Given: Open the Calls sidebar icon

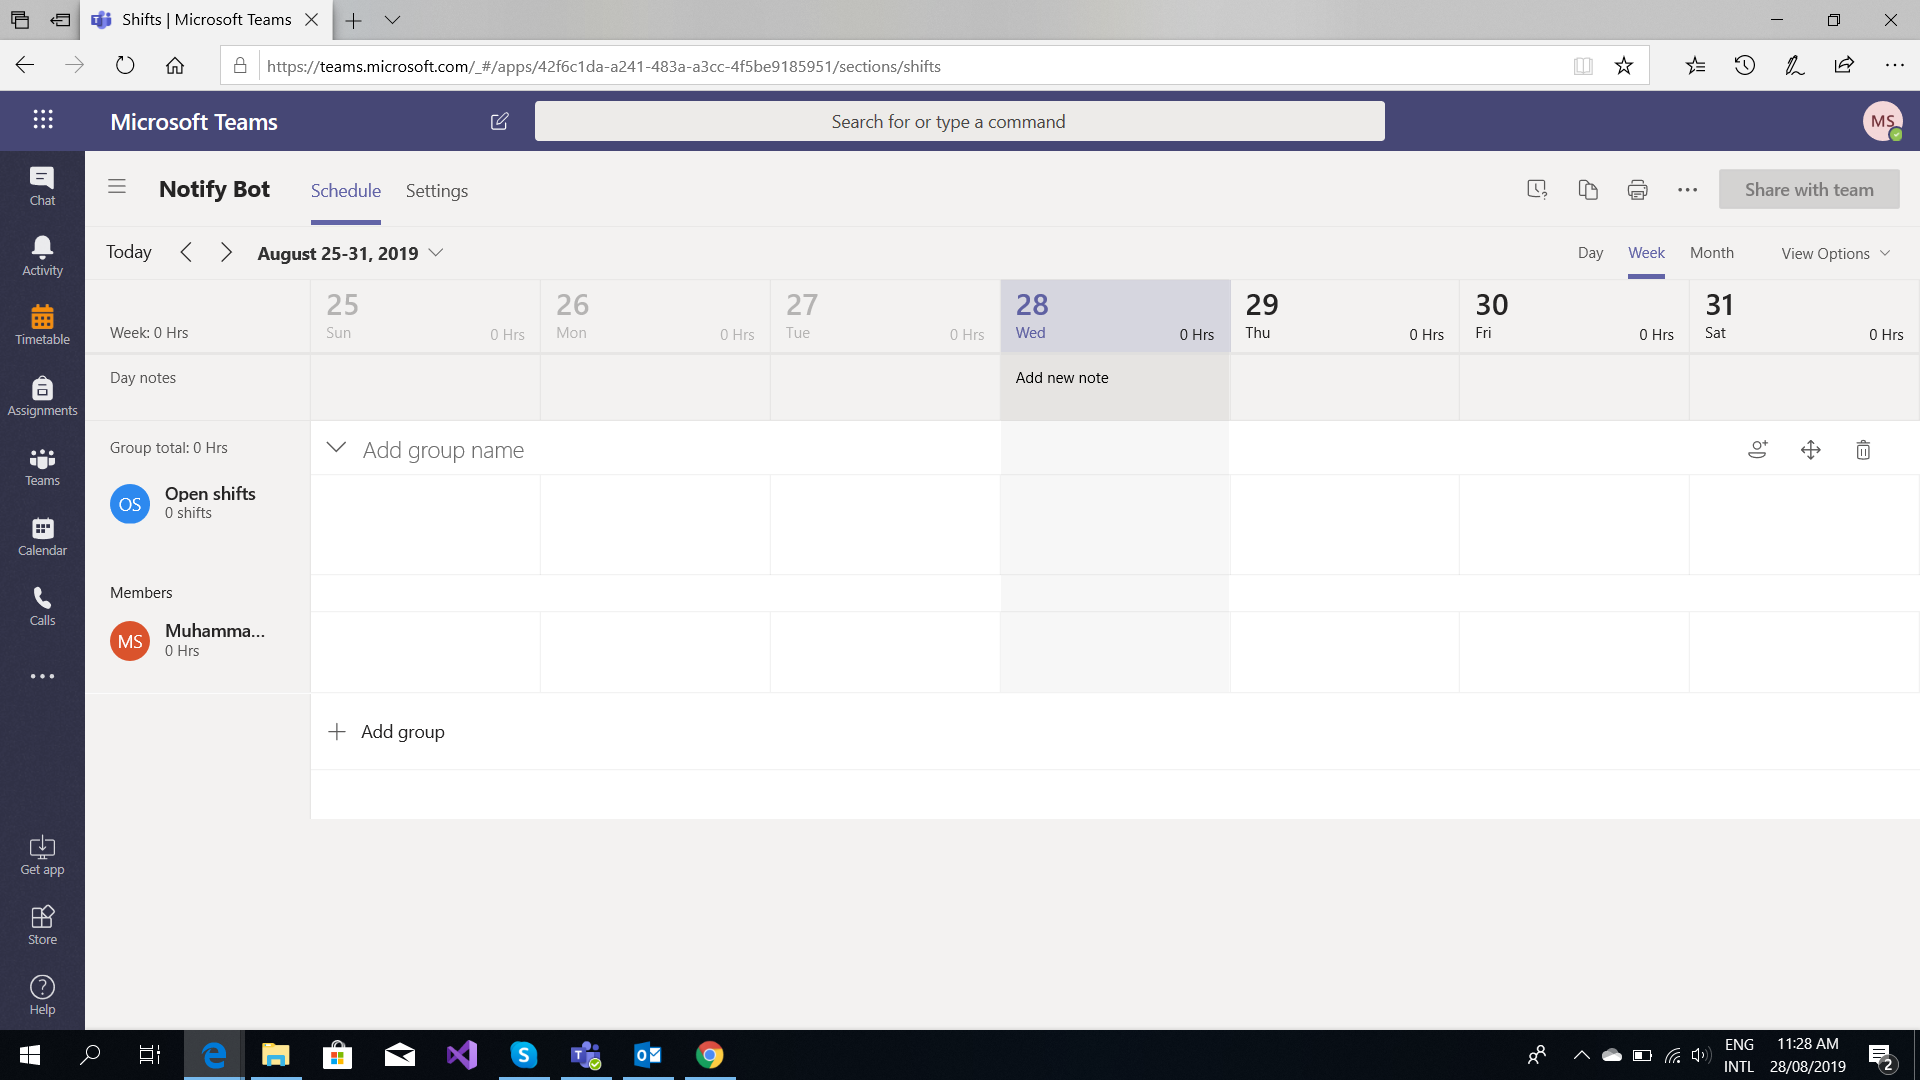Looking at the screenshot, I should 42,606.
